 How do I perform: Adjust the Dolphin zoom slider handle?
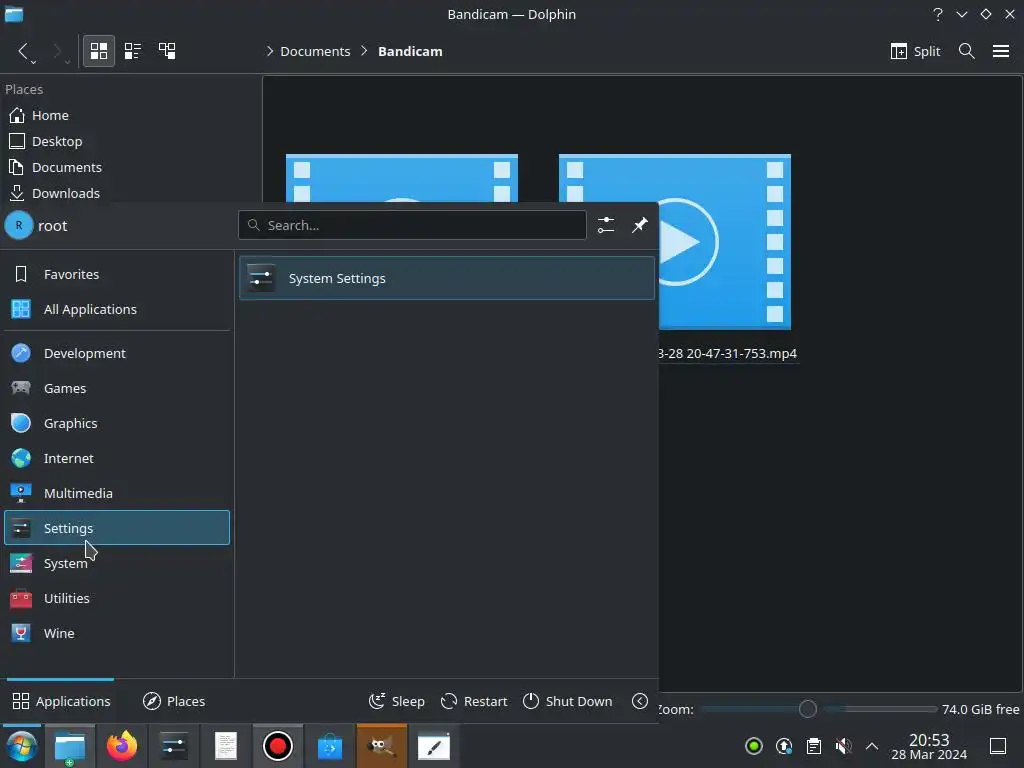point(808,709)
